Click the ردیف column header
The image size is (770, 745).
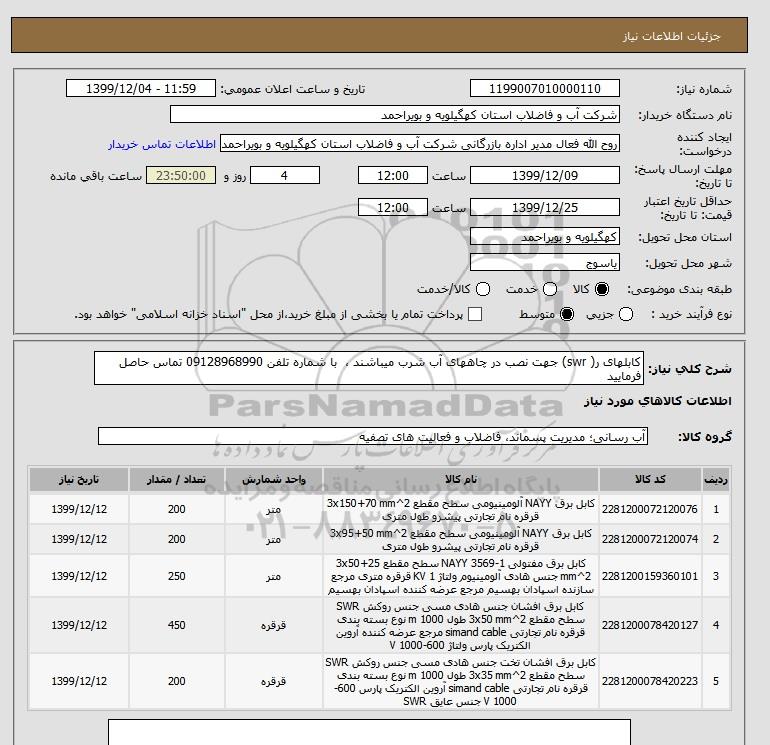[716, 479]
